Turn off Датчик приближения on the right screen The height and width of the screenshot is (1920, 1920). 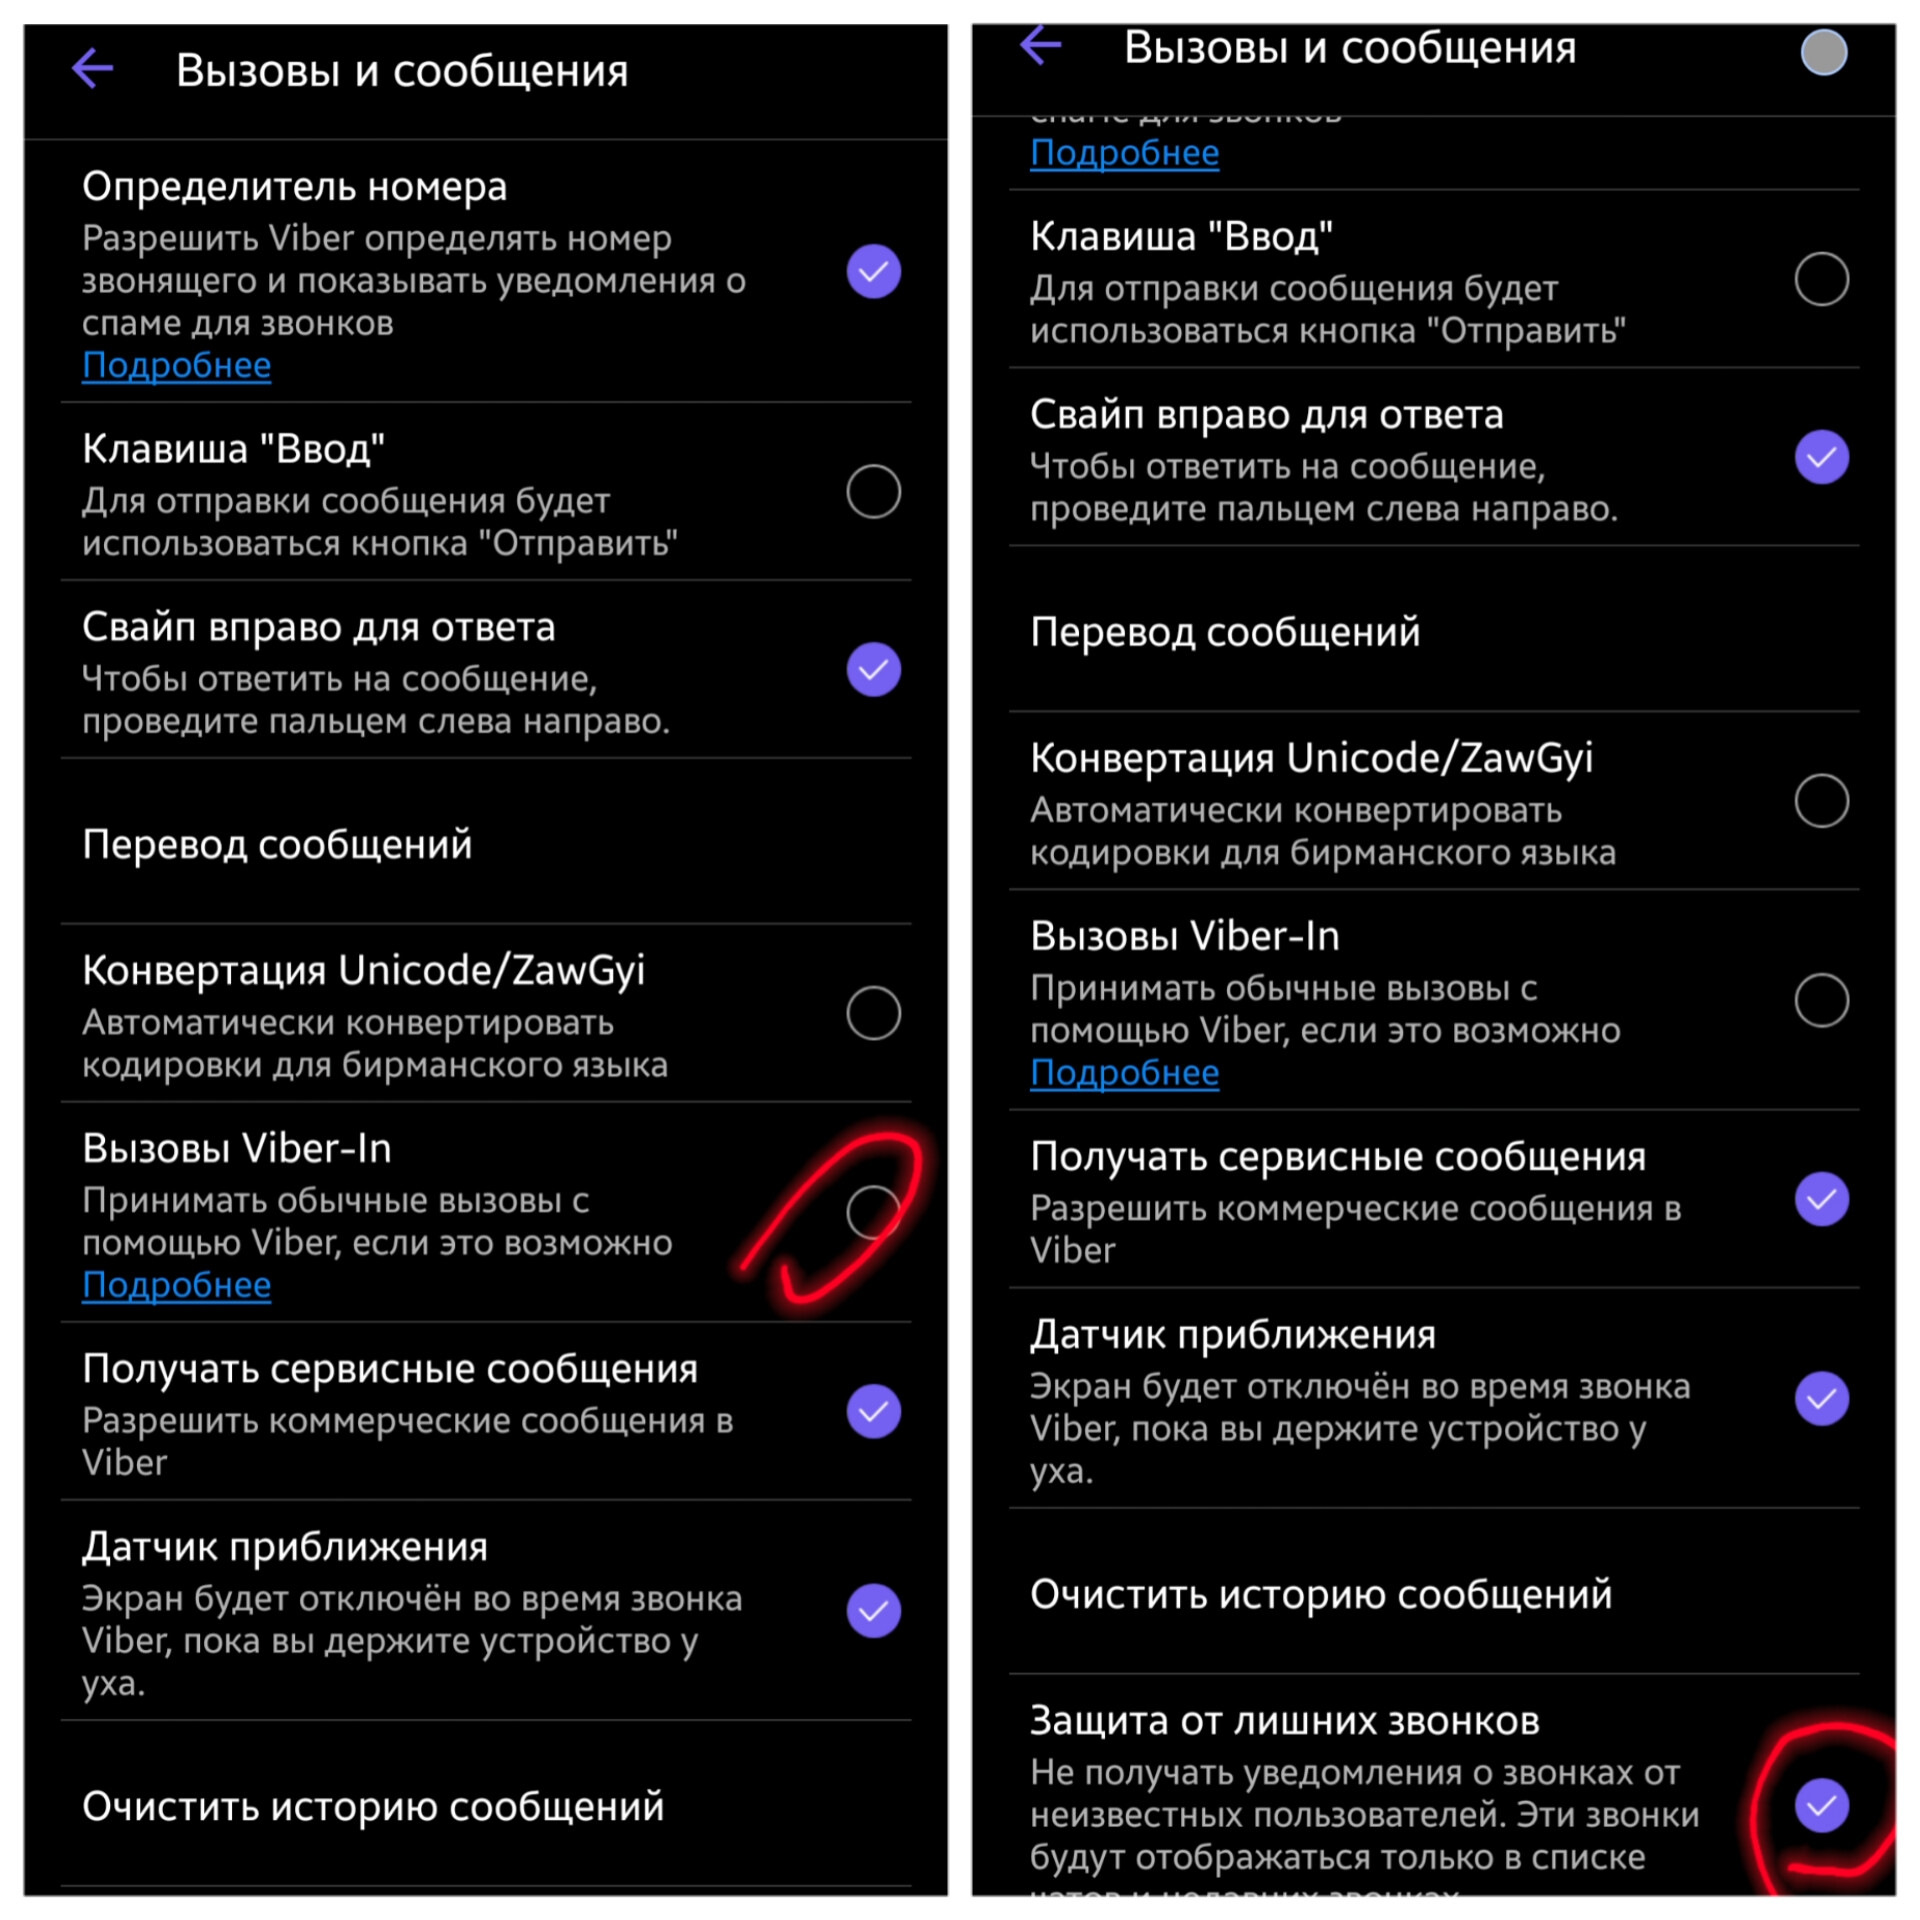click(1821, 1398)
